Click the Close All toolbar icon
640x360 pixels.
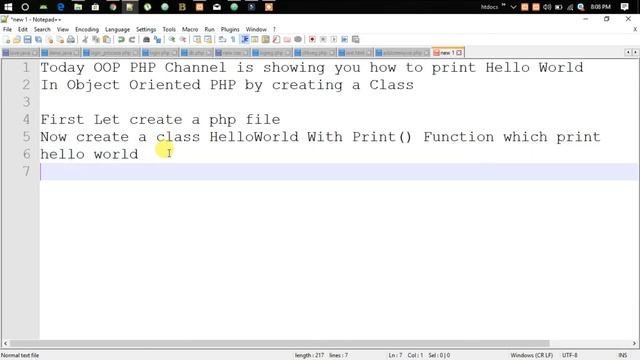pyautogui.click(x=60, y=40)
